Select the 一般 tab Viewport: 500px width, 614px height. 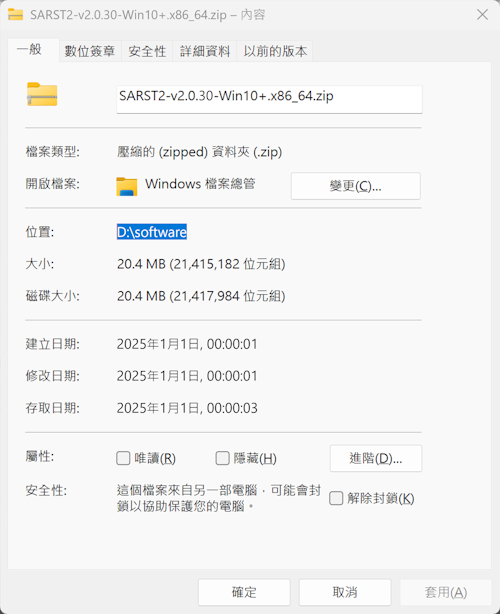coord(29,50)
